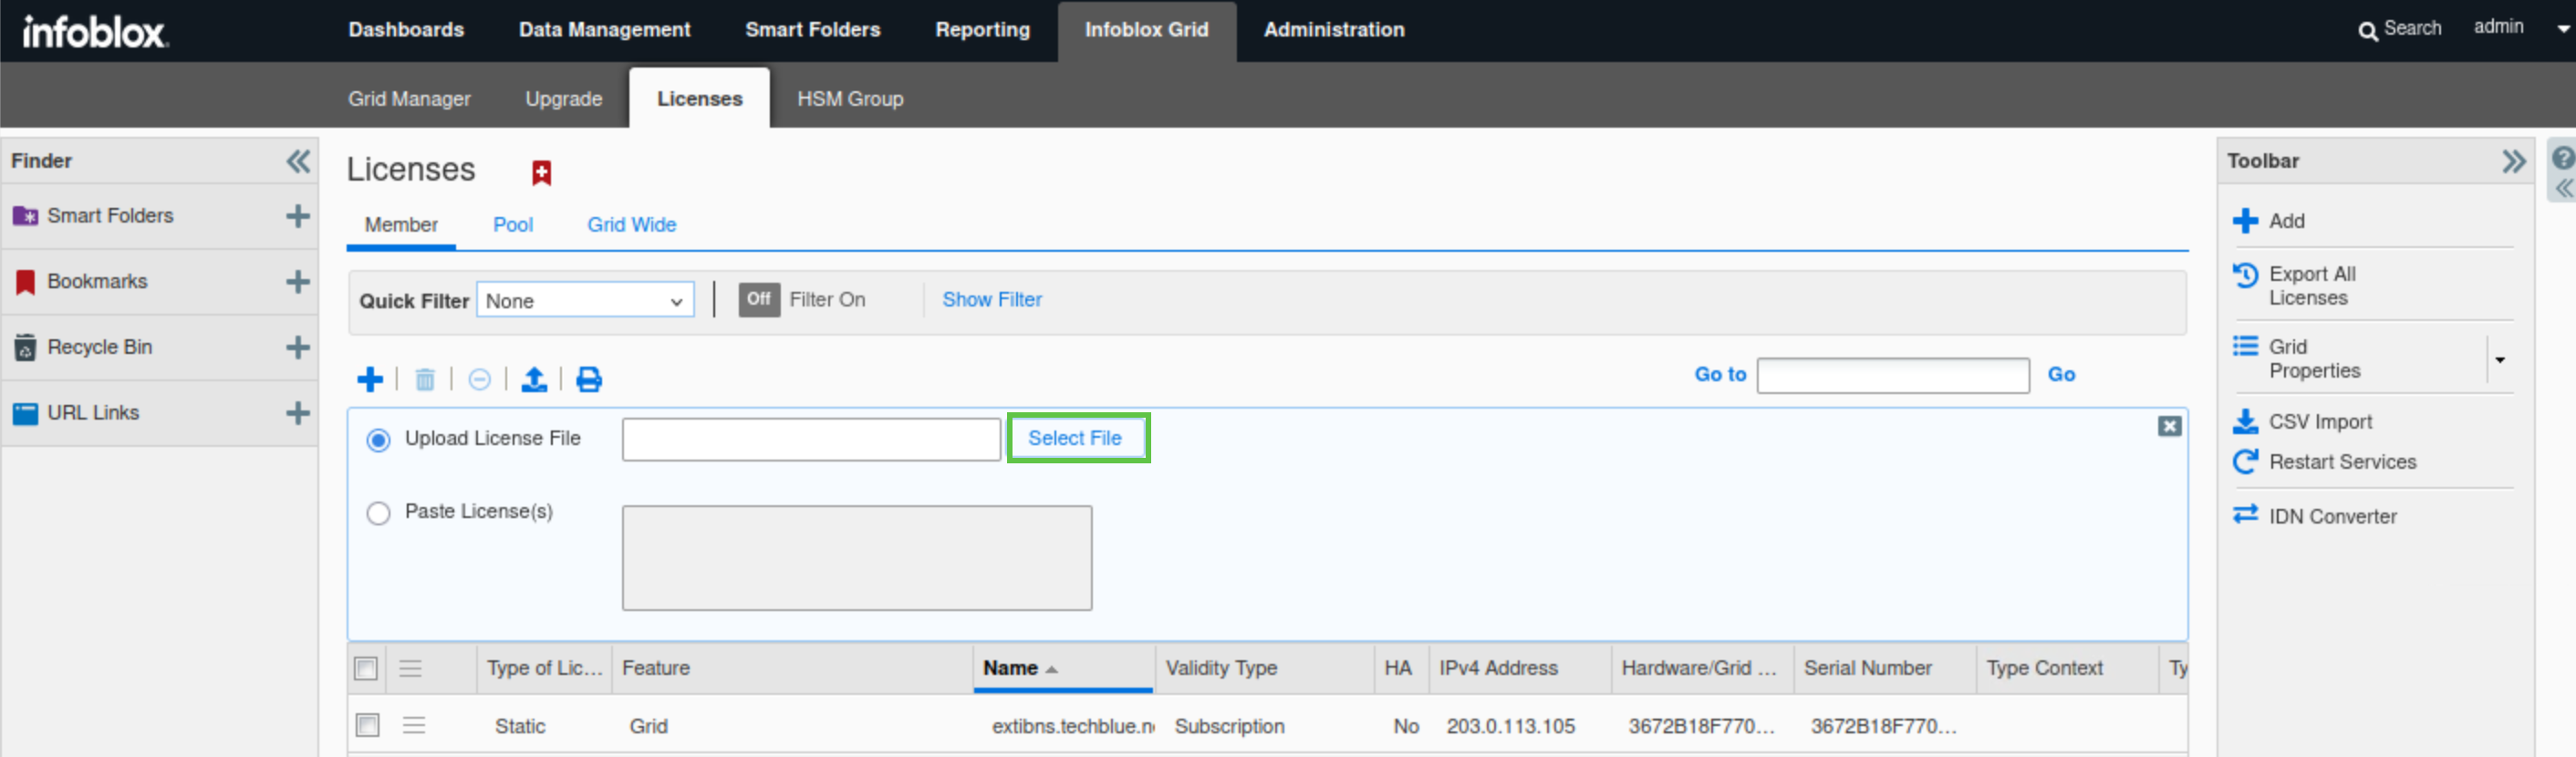Click the 203.0.113.105 IPv4 address cell
This screenshot has width=2576, height=757.
click(1510, 726)
